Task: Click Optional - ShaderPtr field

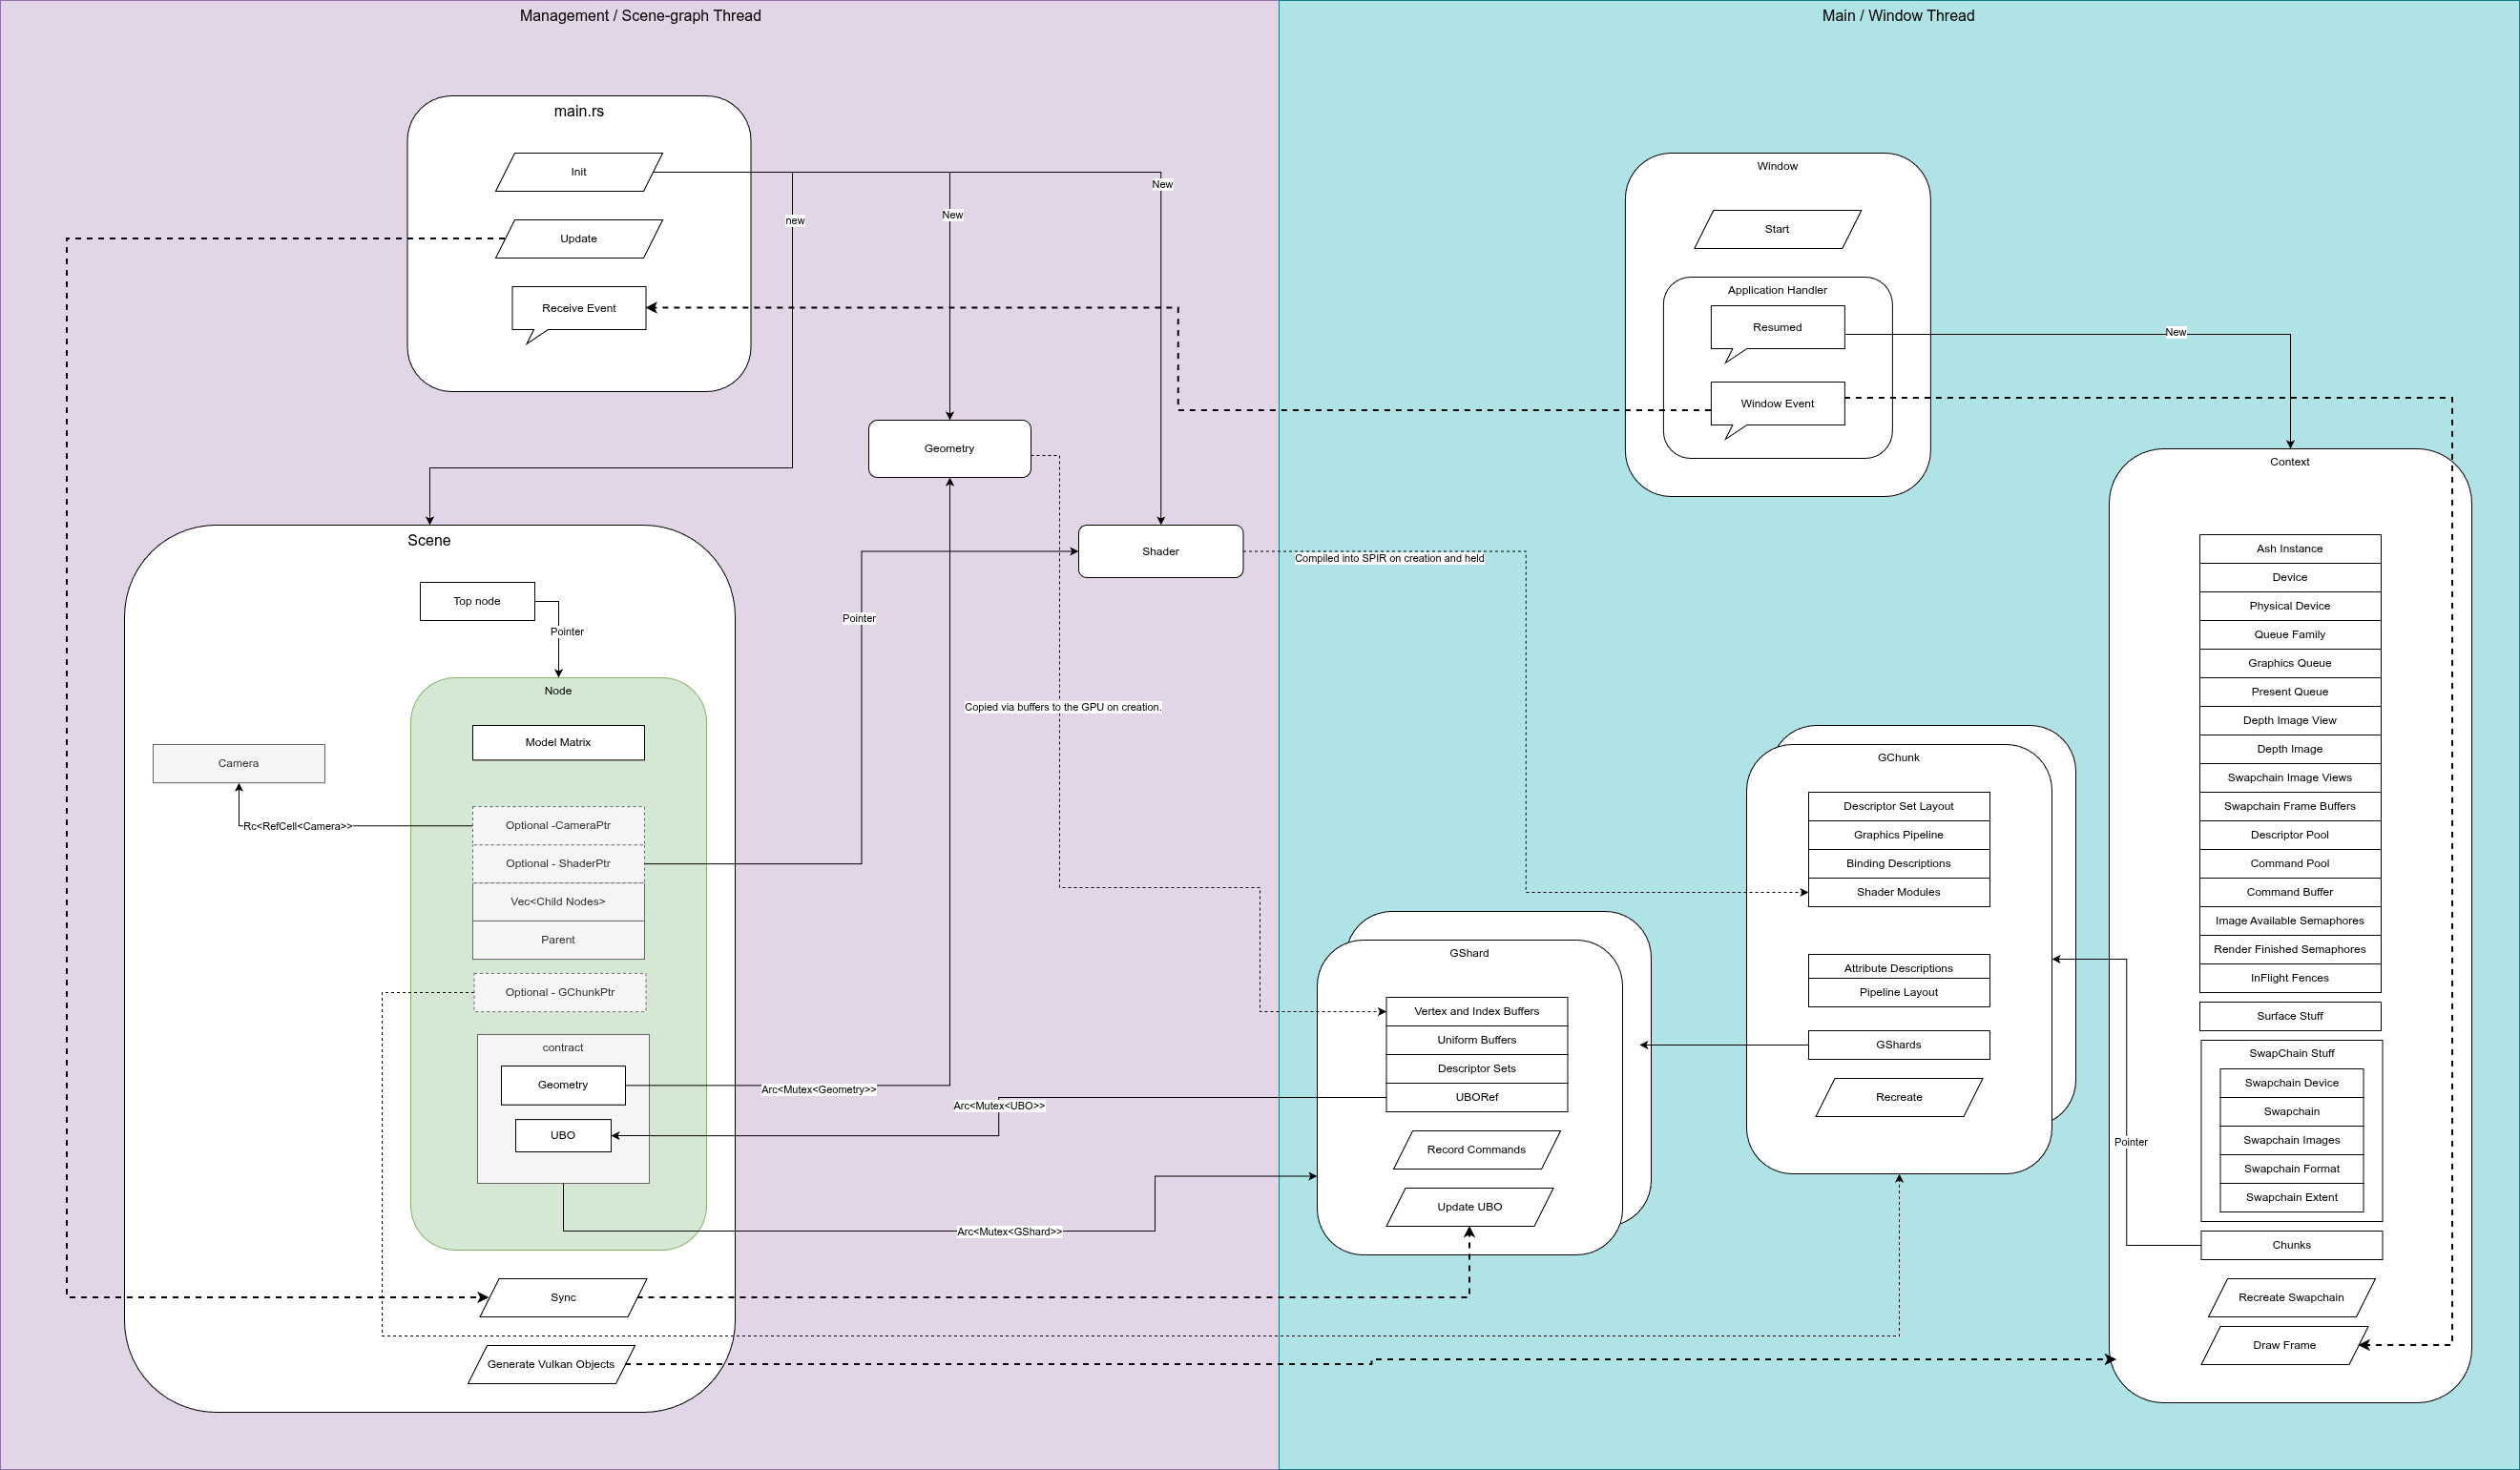Action: (x=558, y=863)
